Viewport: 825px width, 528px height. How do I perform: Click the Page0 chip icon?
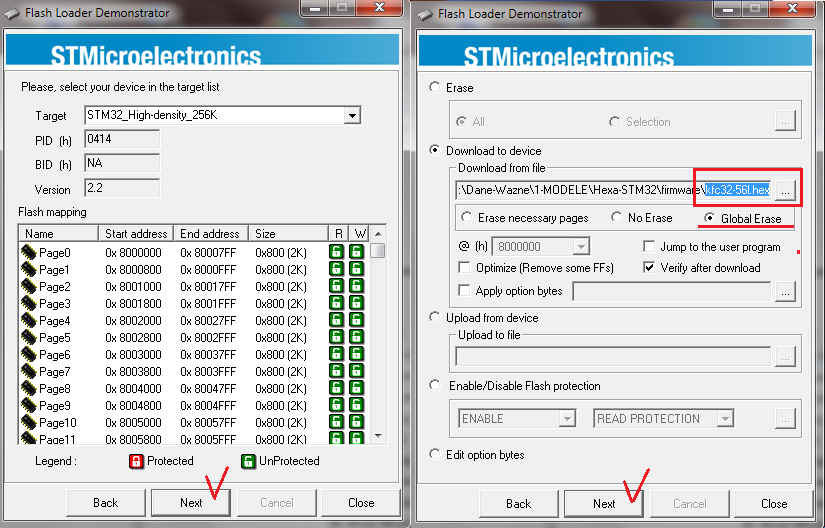(28, 253)
